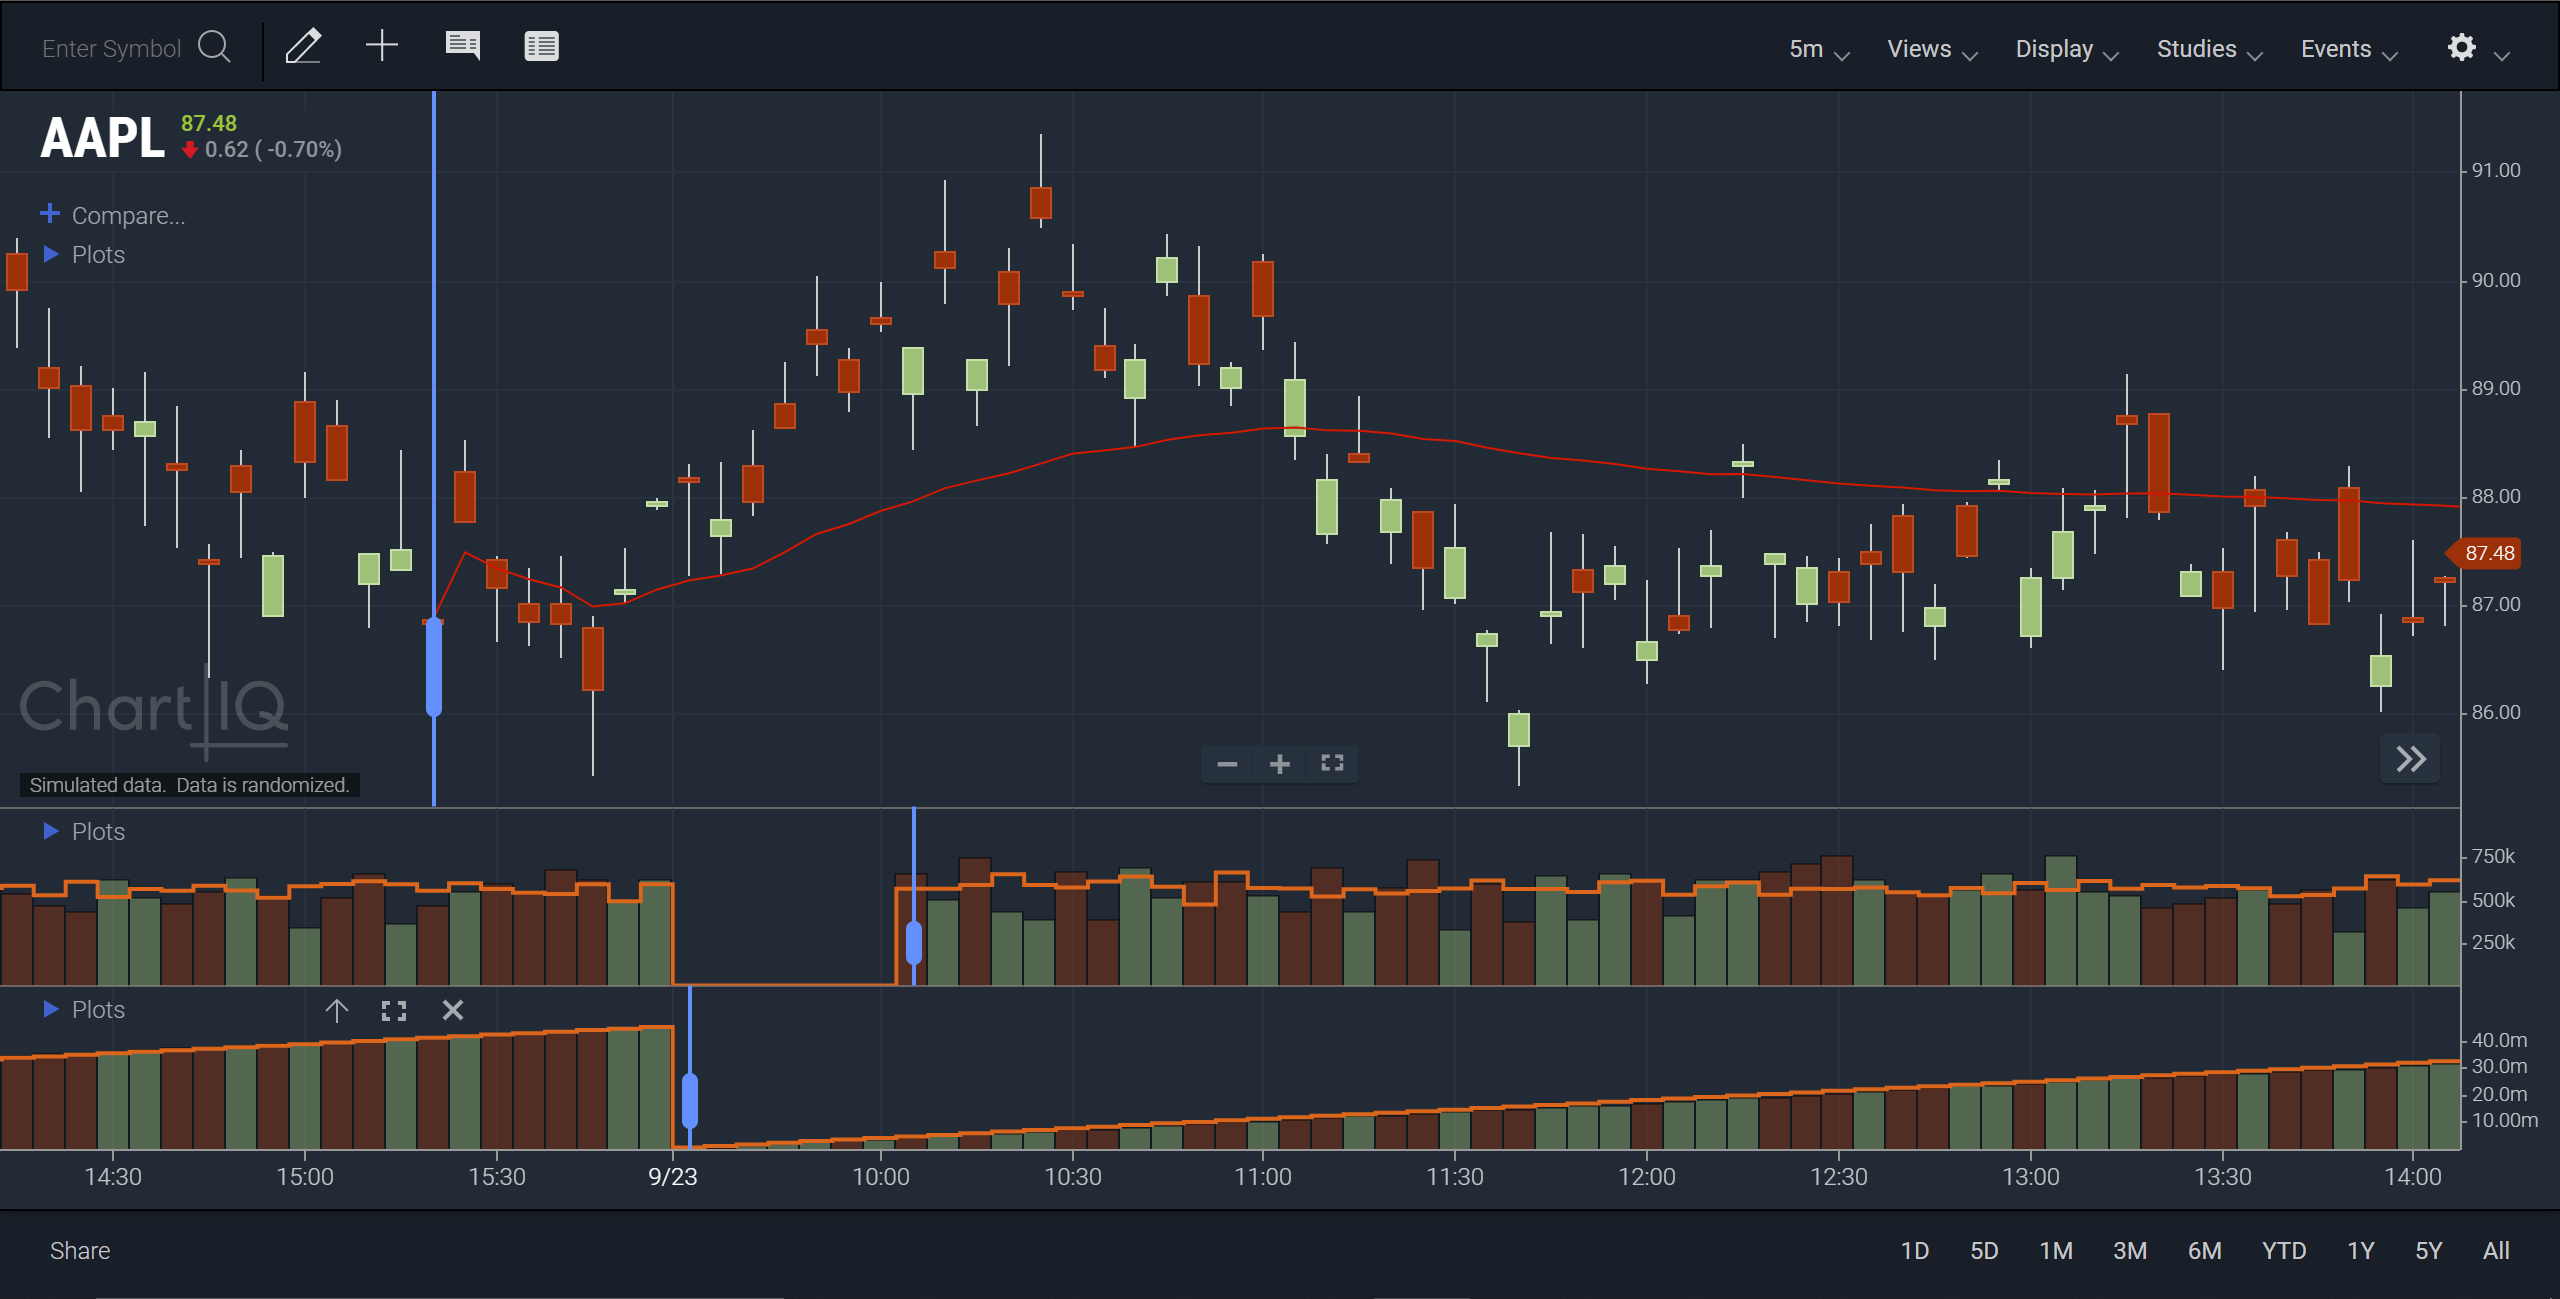Click the Share button
This screenshot has width=2560, height=1299.
(x=80, y=1251)
